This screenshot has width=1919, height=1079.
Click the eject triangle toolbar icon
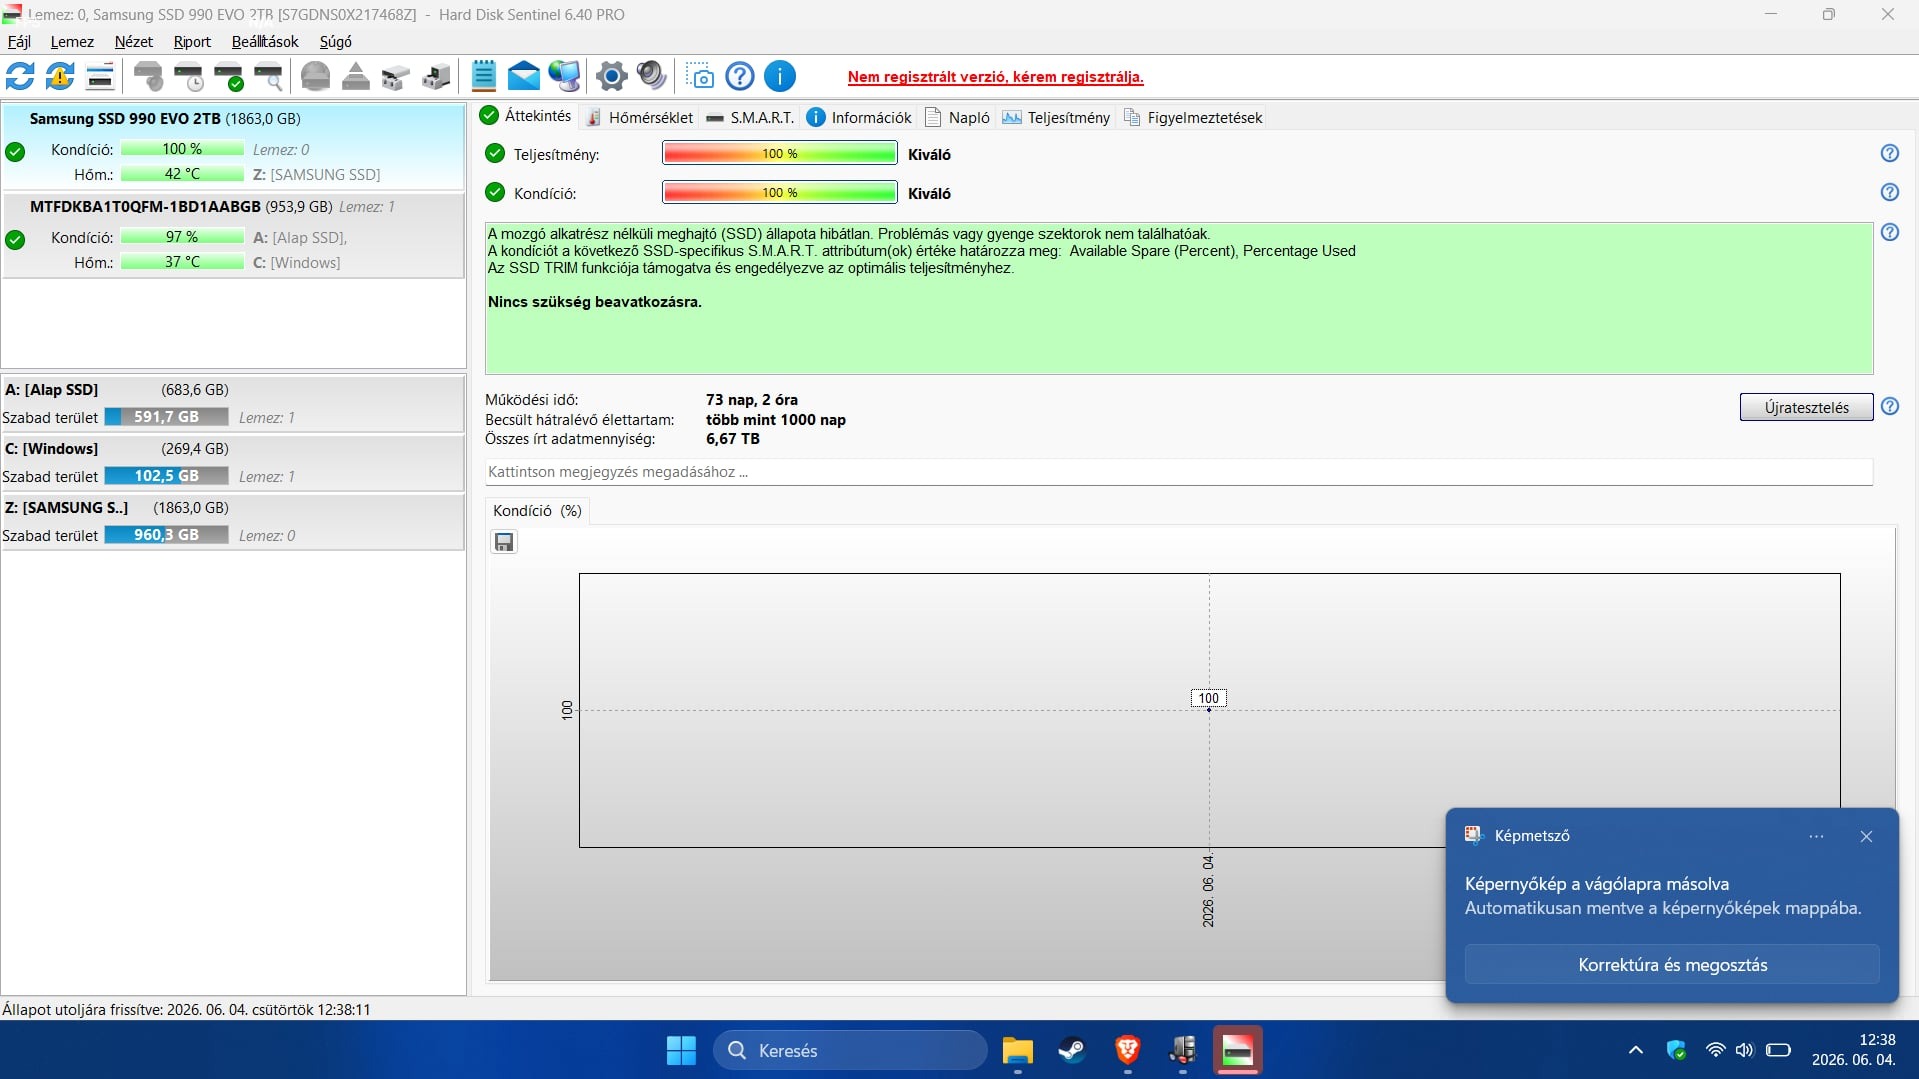[x=356, y=76]
